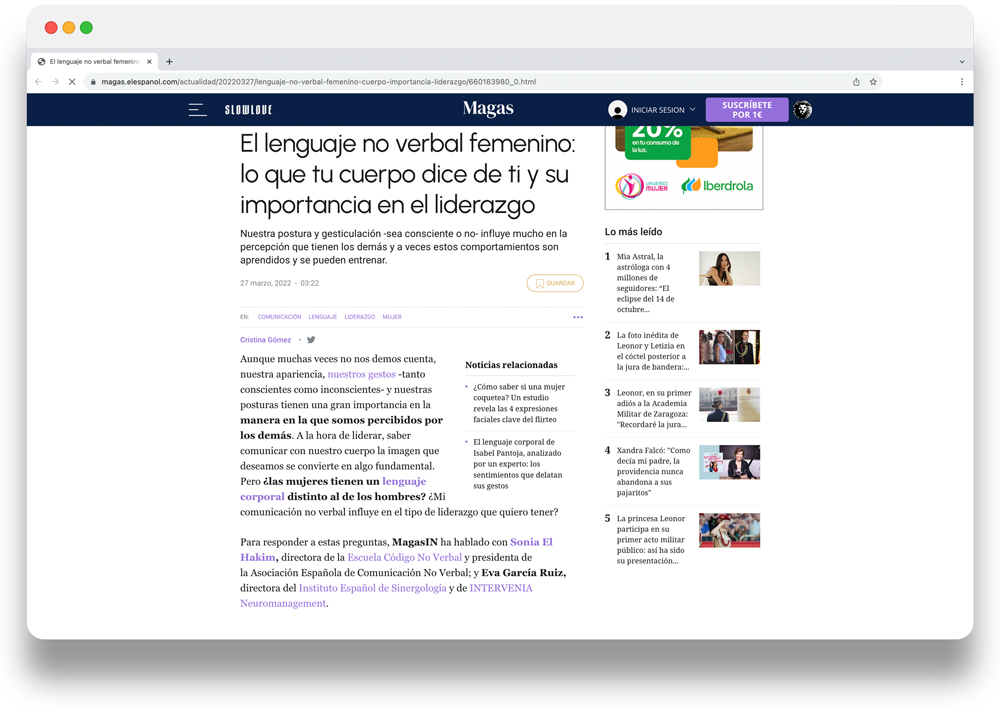Open related story about mujer coqueta

click(x=519, y=403)
